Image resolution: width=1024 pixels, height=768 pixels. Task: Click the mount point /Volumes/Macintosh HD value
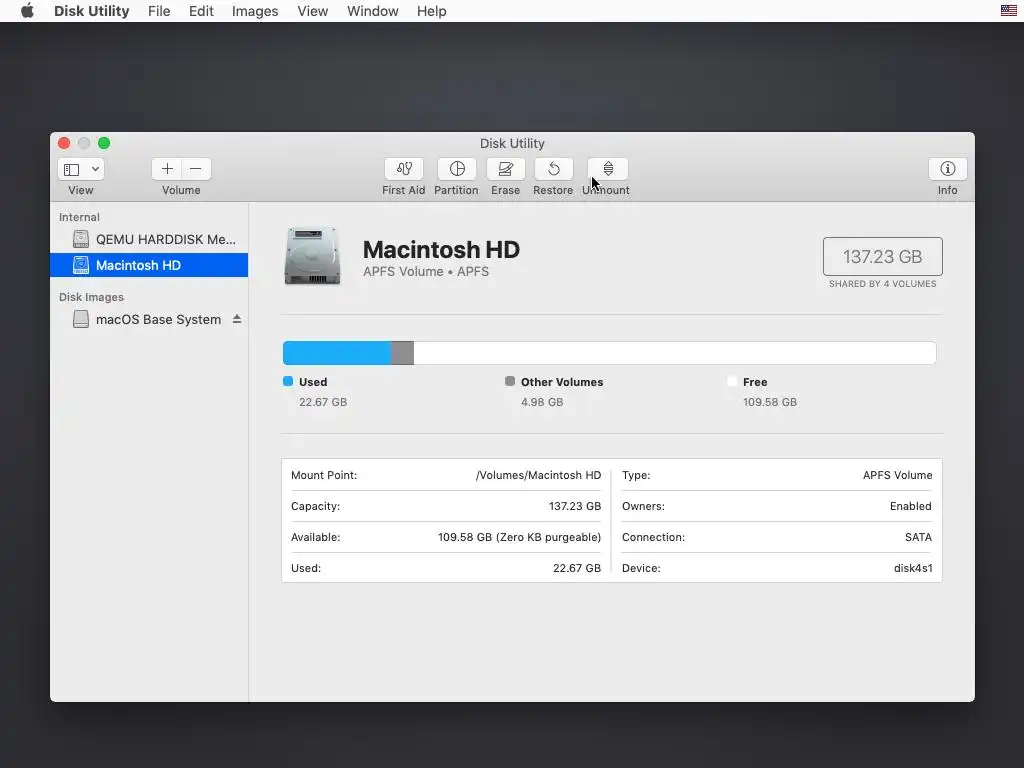pos(538,475)
